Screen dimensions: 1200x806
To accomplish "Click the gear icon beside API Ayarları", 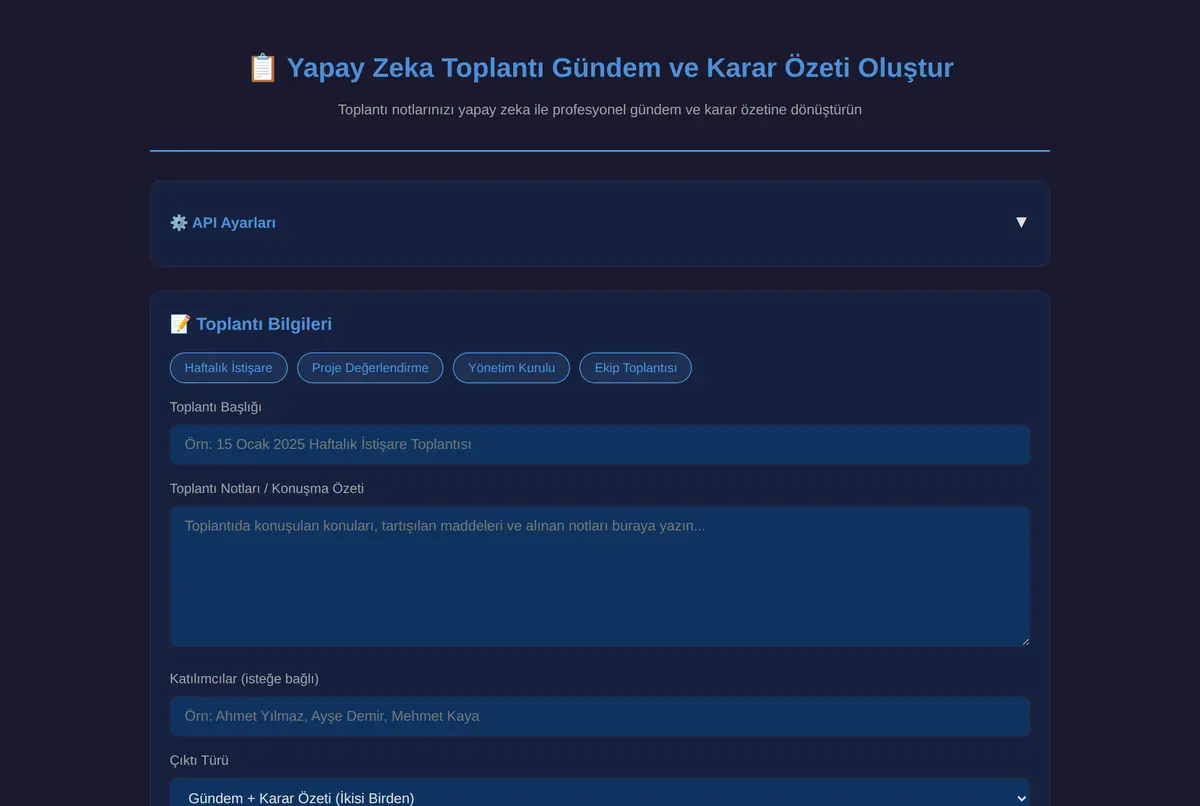I will pyautogui.click(x=179, y=223).
